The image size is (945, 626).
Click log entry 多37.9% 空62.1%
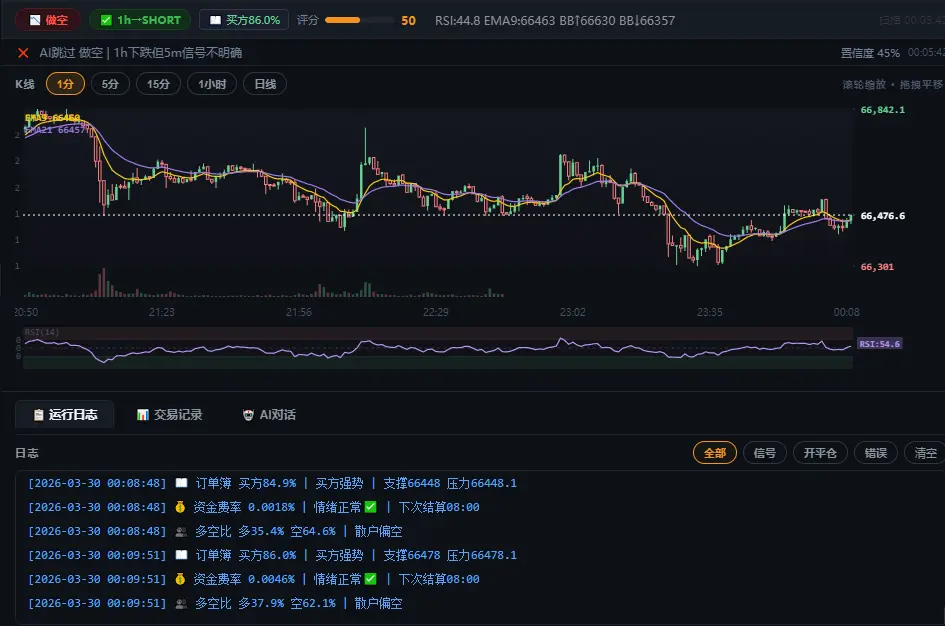pyautogui.click(x=215, y=603)
